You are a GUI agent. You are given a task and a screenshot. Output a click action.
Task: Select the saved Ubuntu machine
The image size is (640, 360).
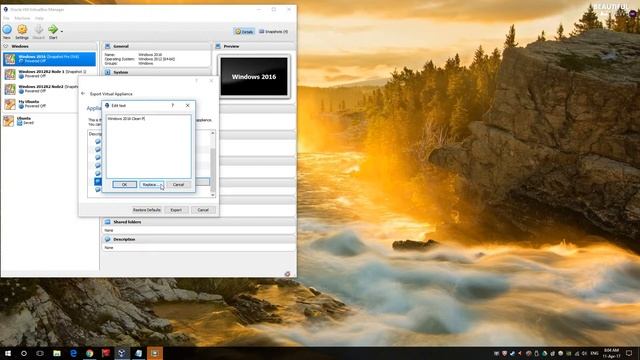coord(41,120)
